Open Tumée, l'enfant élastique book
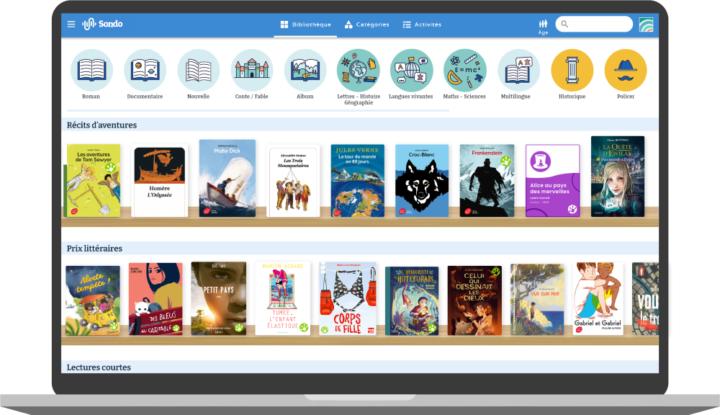Viewport: 720px width, 415px height. click(283, 298)
